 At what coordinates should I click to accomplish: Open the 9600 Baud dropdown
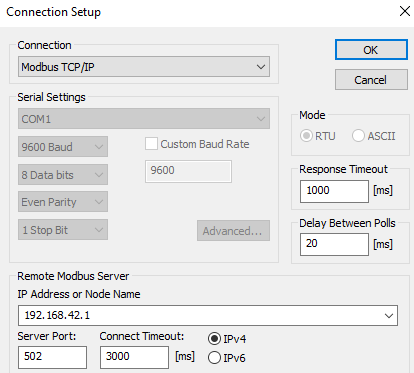63,147
